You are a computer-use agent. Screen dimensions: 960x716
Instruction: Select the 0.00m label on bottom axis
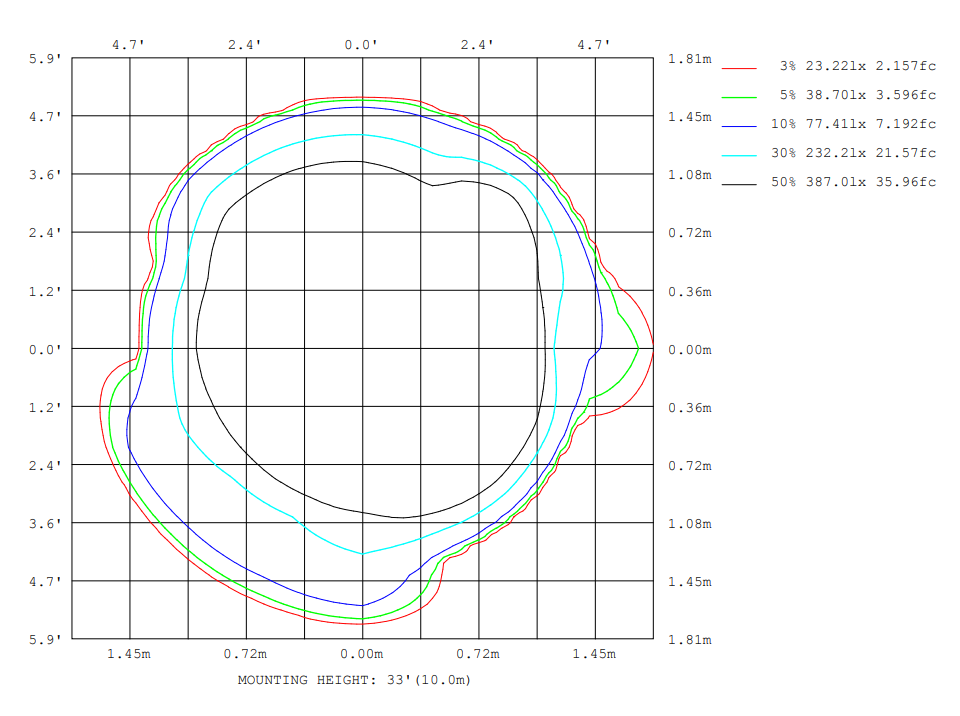pyautogui.click(x=362, y=654)
